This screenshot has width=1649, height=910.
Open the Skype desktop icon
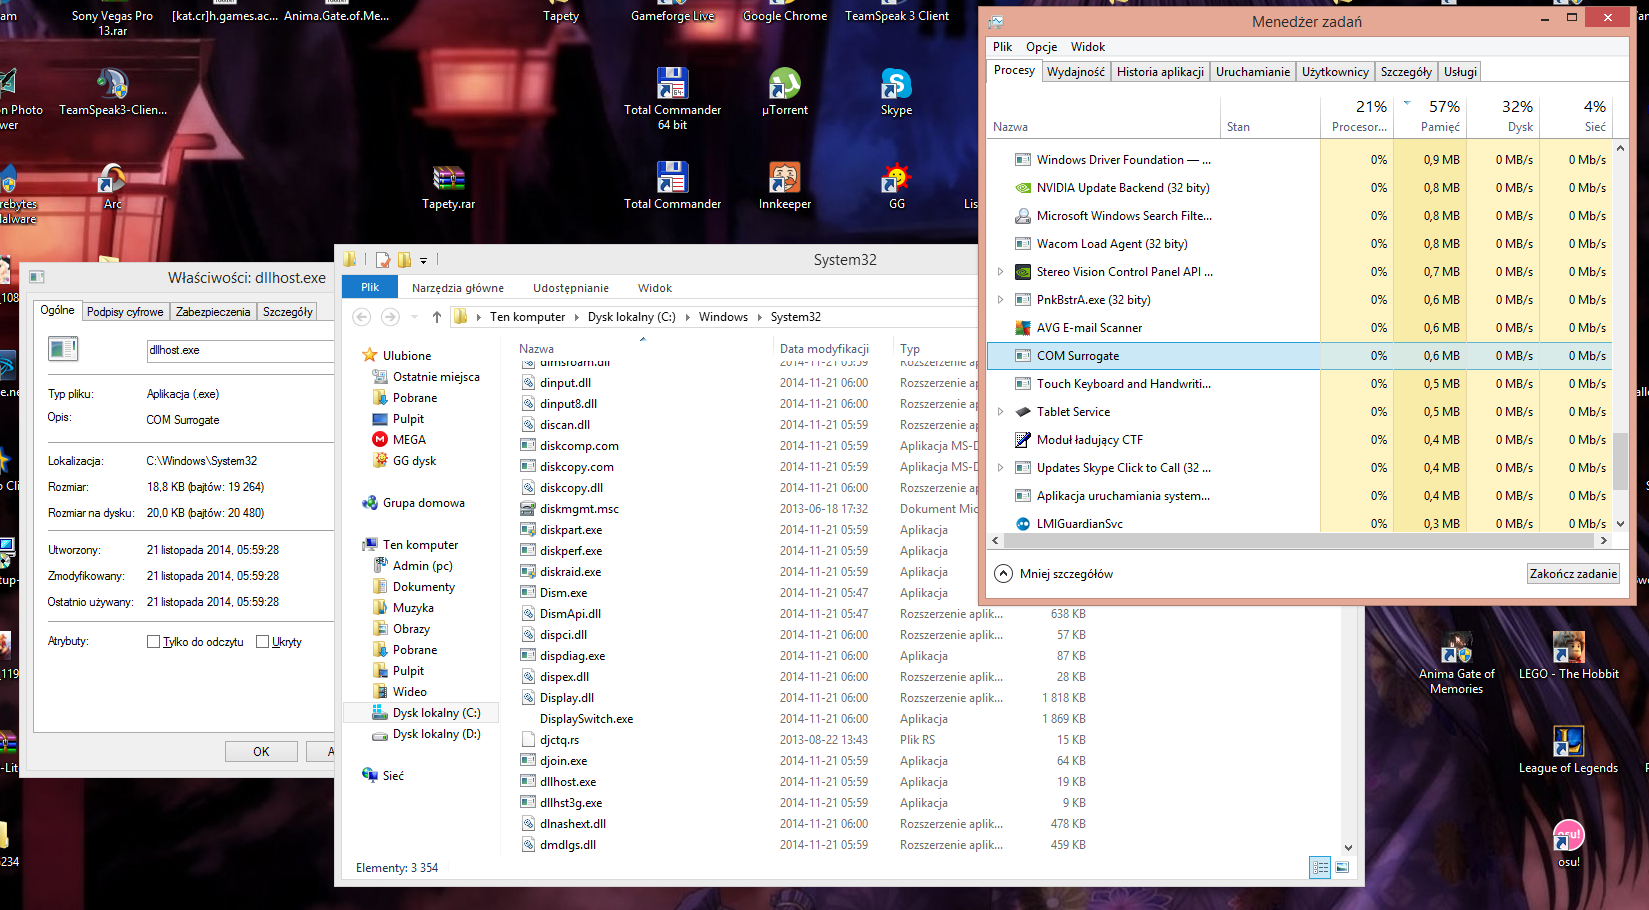(896, 87)
